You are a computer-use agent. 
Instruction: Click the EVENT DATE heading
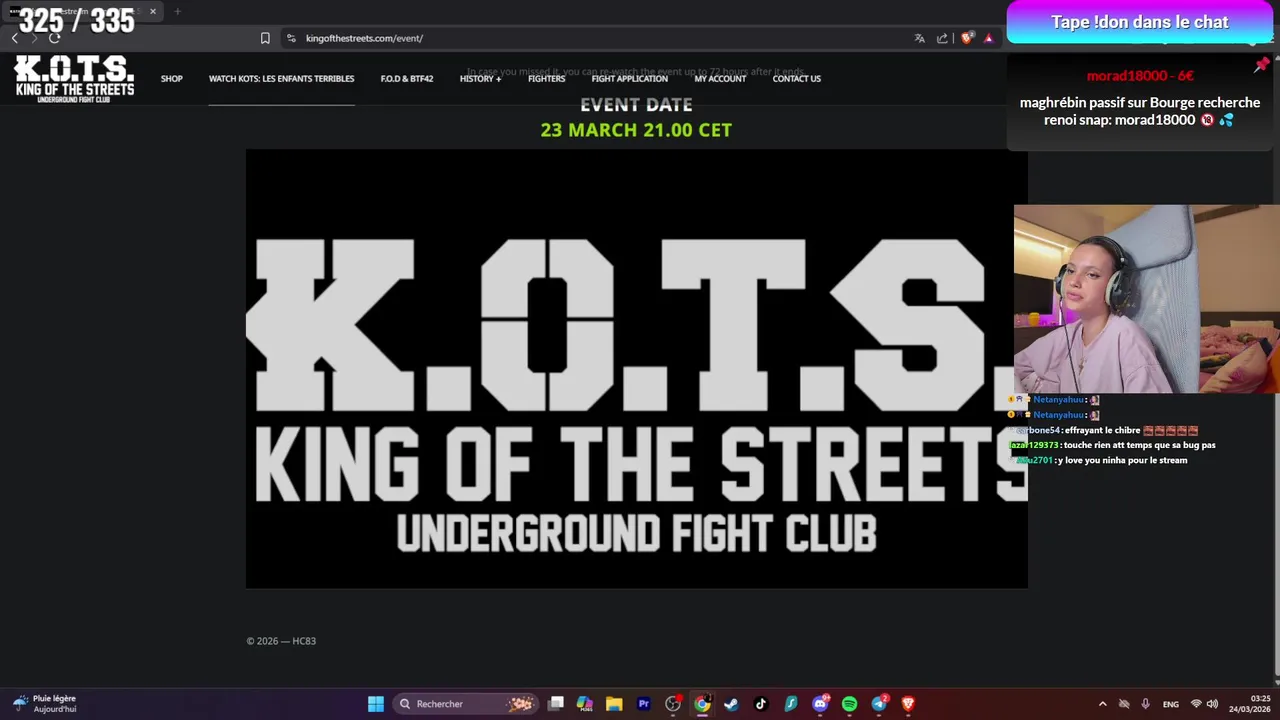coord(636,104)
